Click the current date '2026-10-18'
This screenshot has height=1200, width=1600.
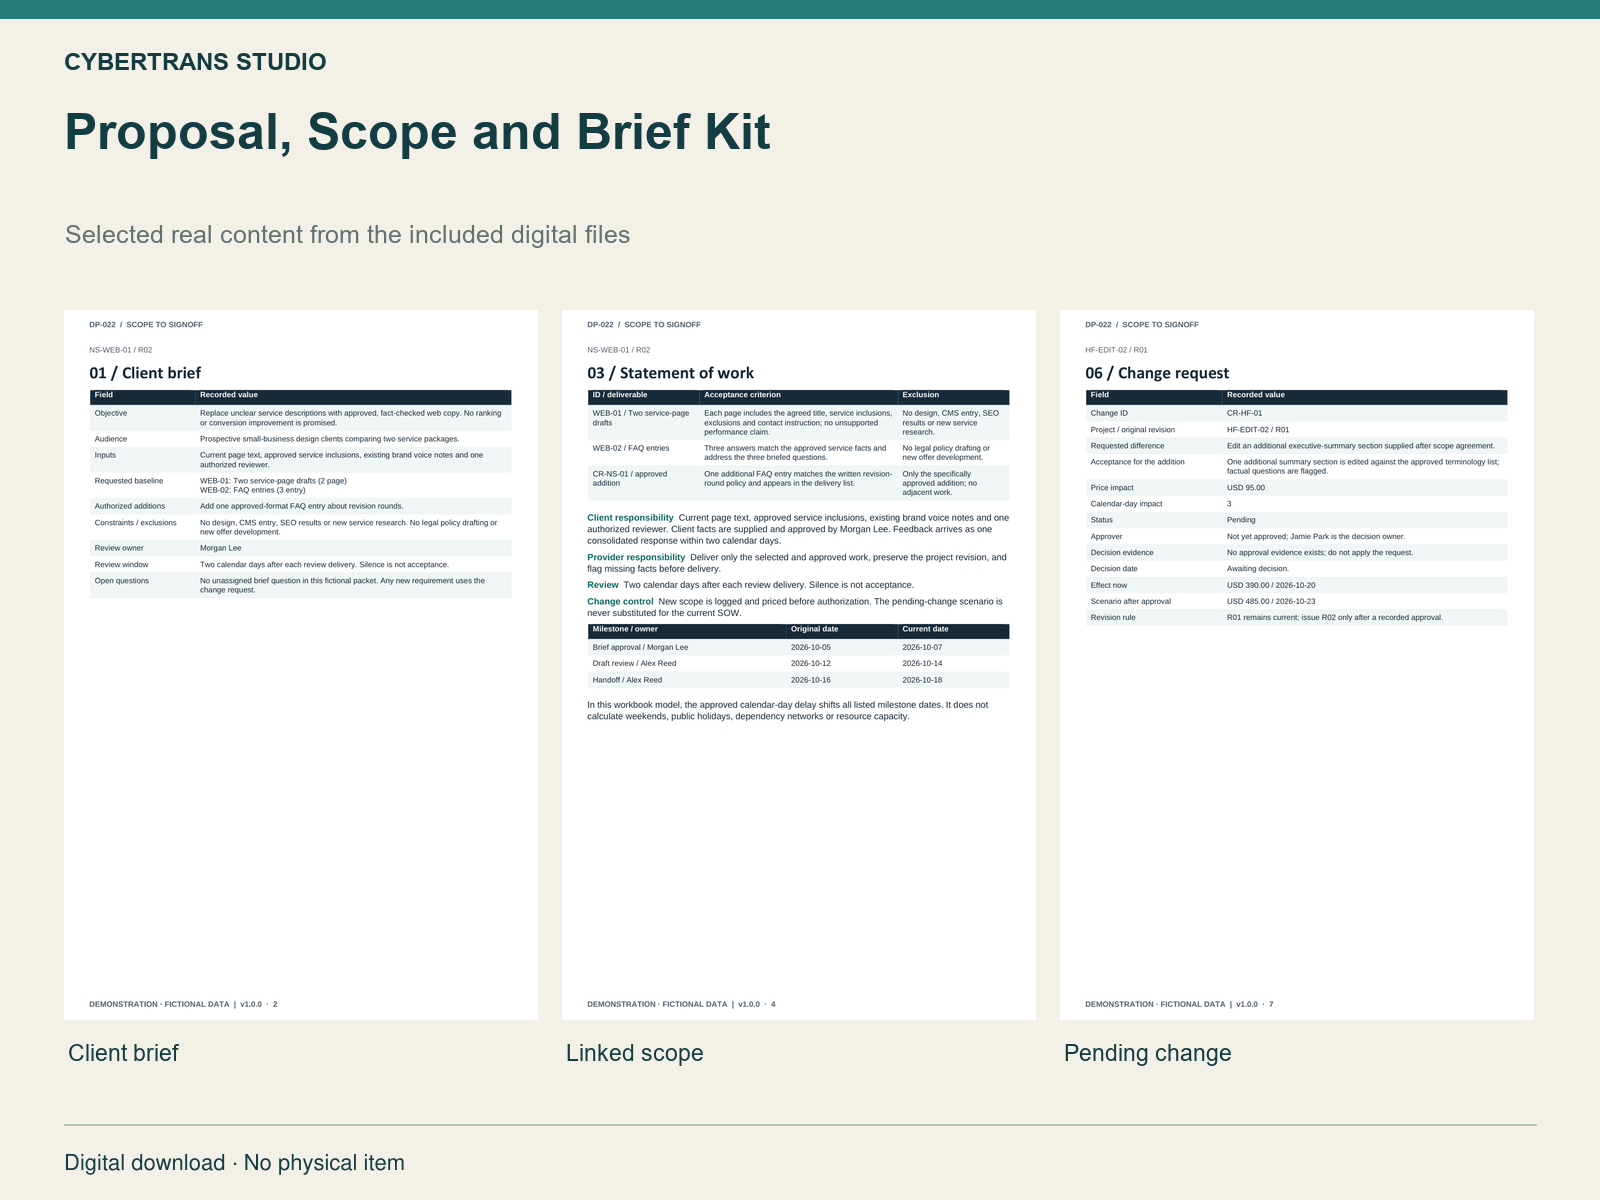pos(922,680)
